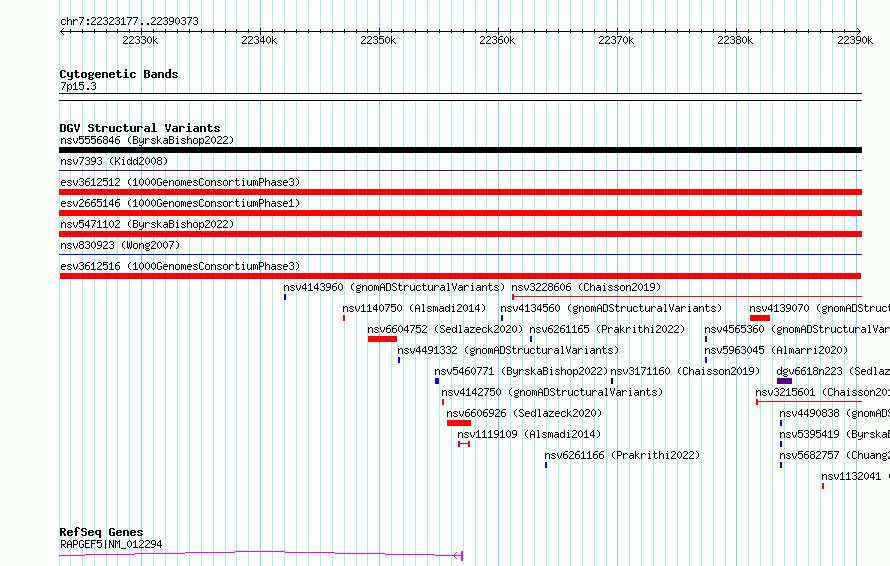
Task: Click the nsv1119109 red bracket marker
Action: click(x=464, y=444)
